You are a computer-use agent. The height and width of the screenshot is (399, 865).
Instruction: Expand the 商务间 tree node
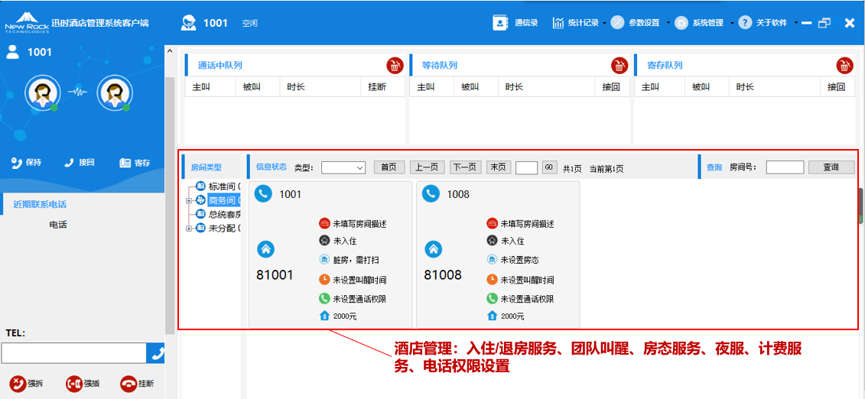(189, 200)
